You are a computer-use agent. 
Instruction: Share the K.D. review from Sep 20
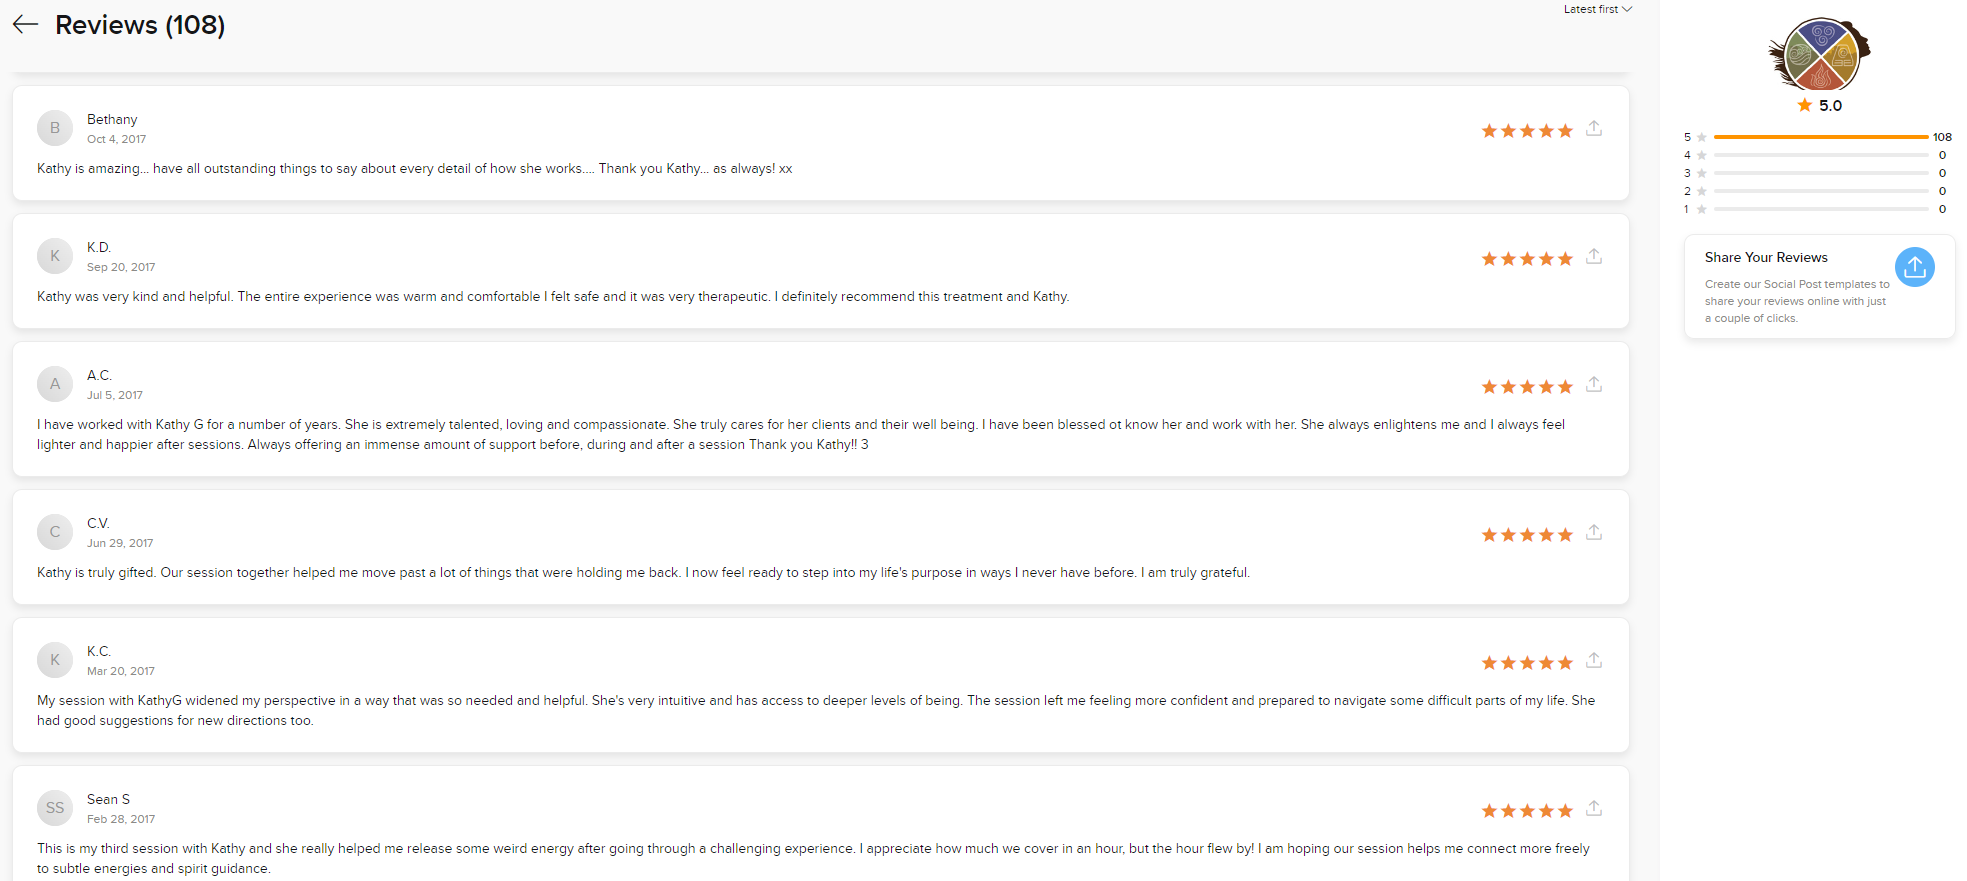1594,257
